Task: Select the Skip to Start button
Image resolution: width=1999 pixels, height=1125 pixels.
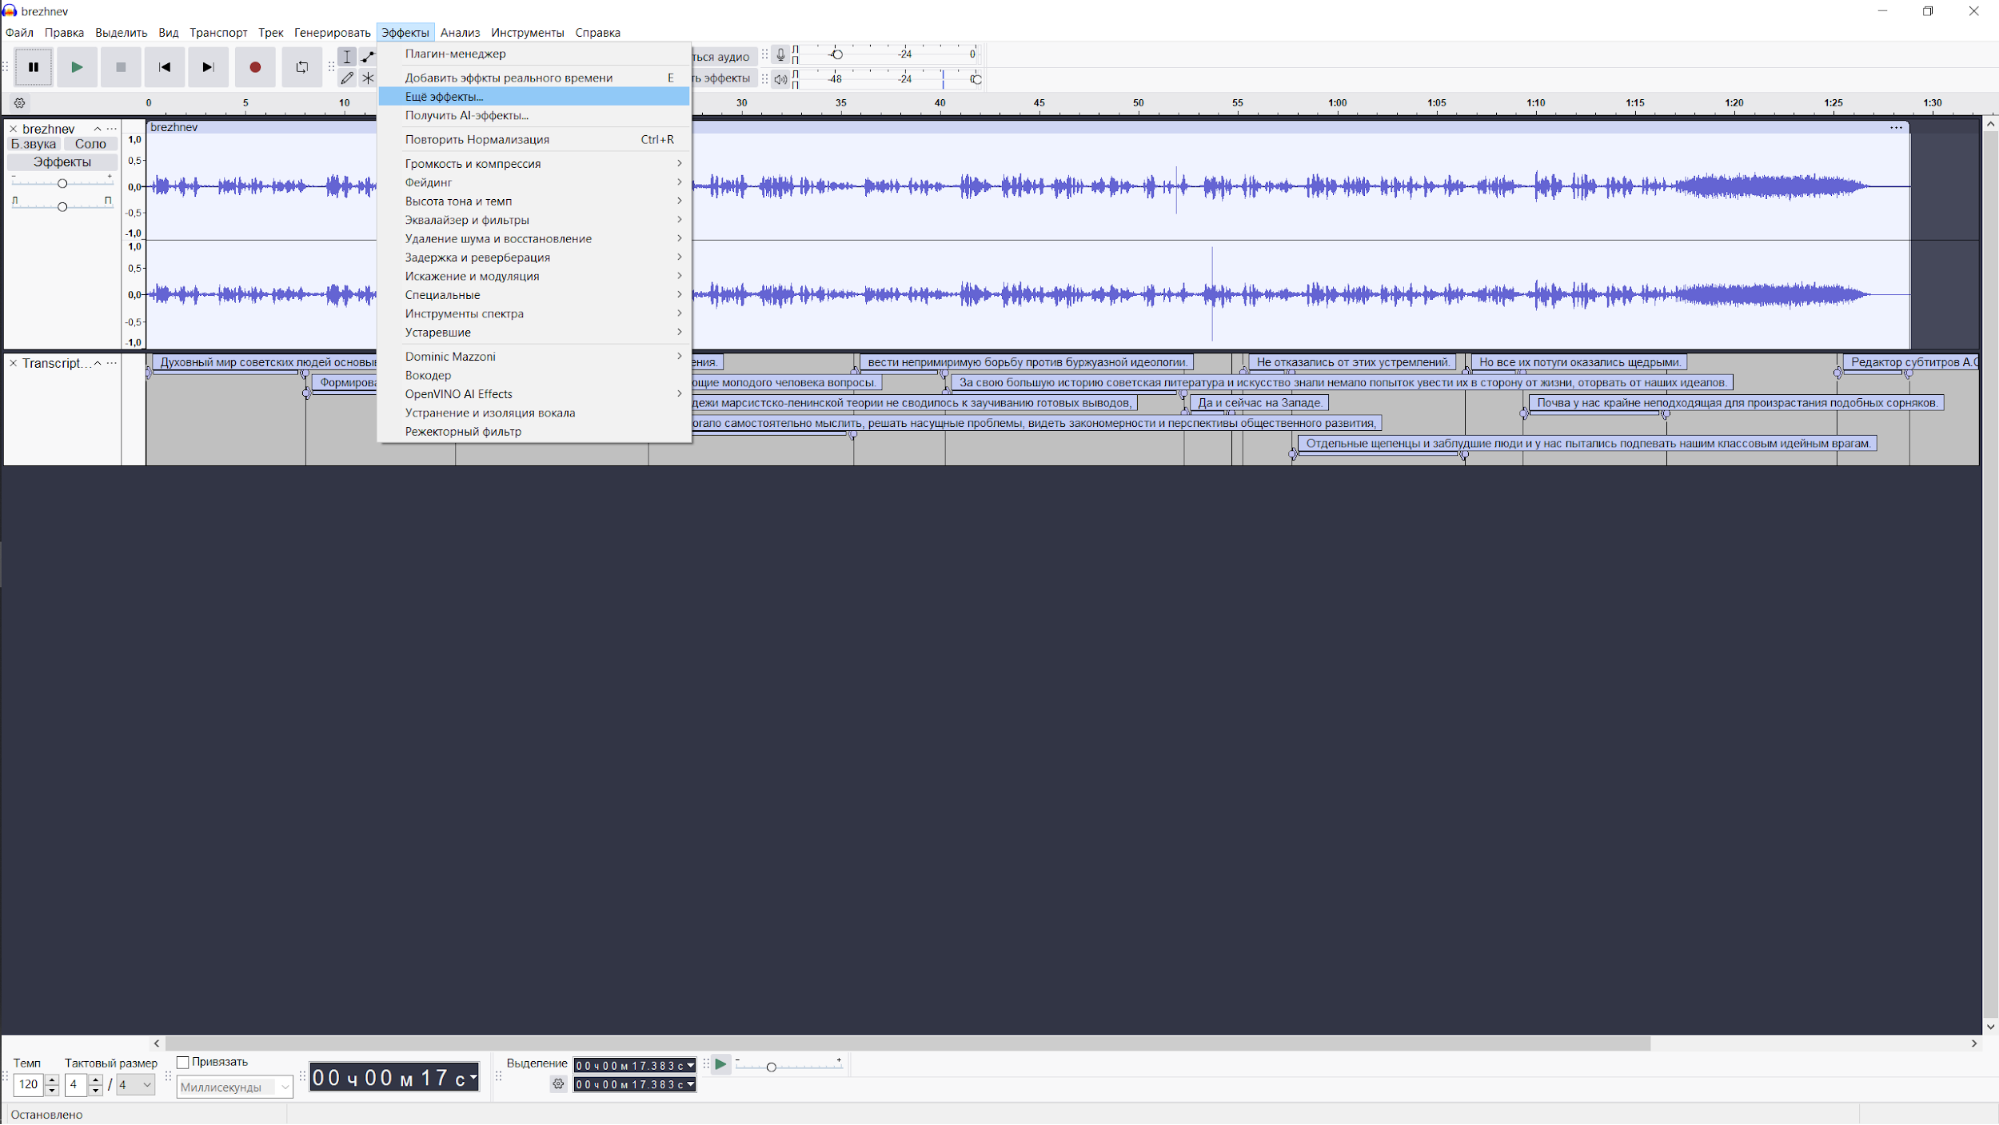Action: tap(165, 67)
